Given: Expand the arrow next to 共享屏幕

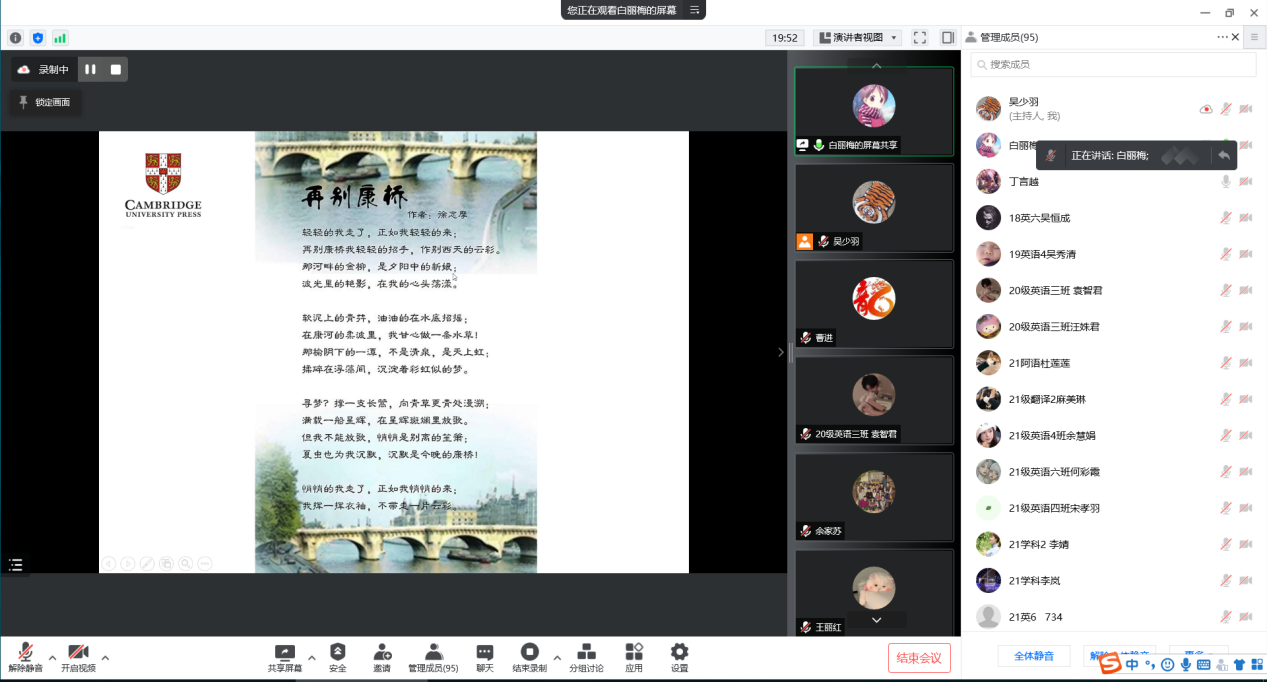Looking at the screenshot, I should tap(311, 657).
